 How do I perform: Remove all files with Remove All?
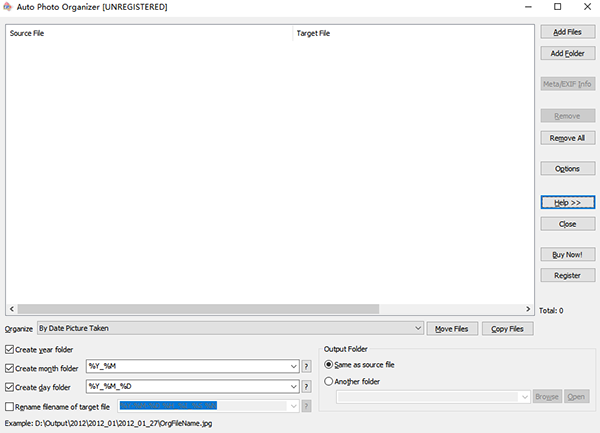[x=567, y=138]
